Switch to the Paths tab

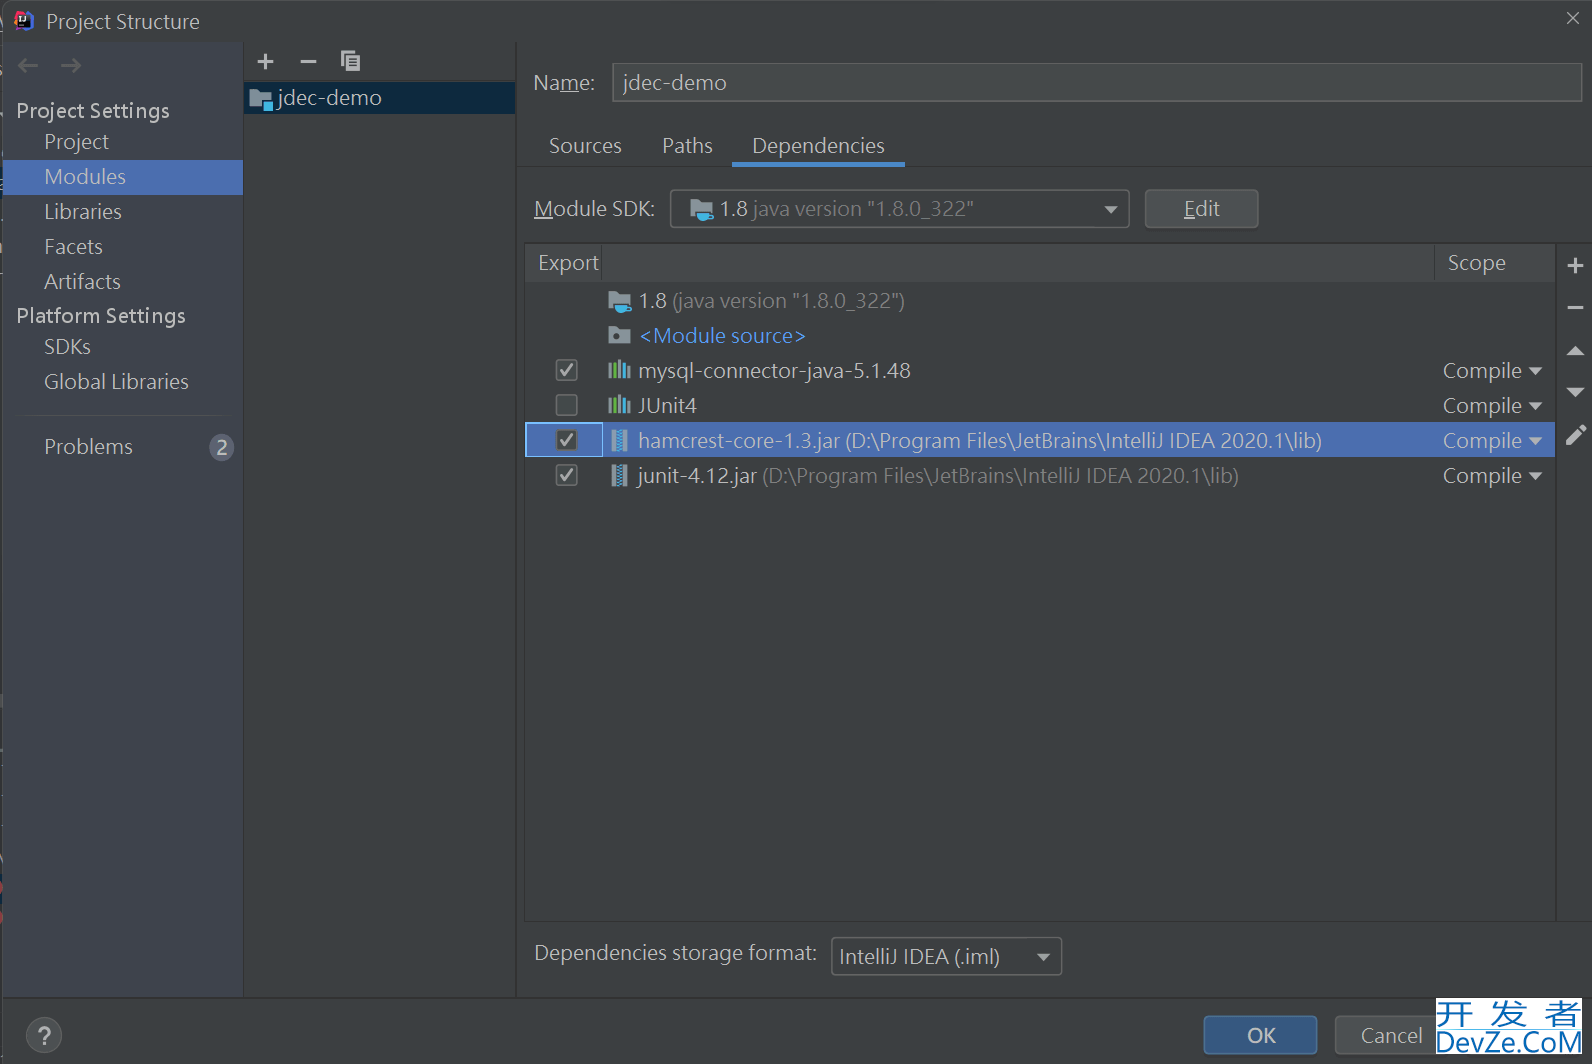click(687, 146)
